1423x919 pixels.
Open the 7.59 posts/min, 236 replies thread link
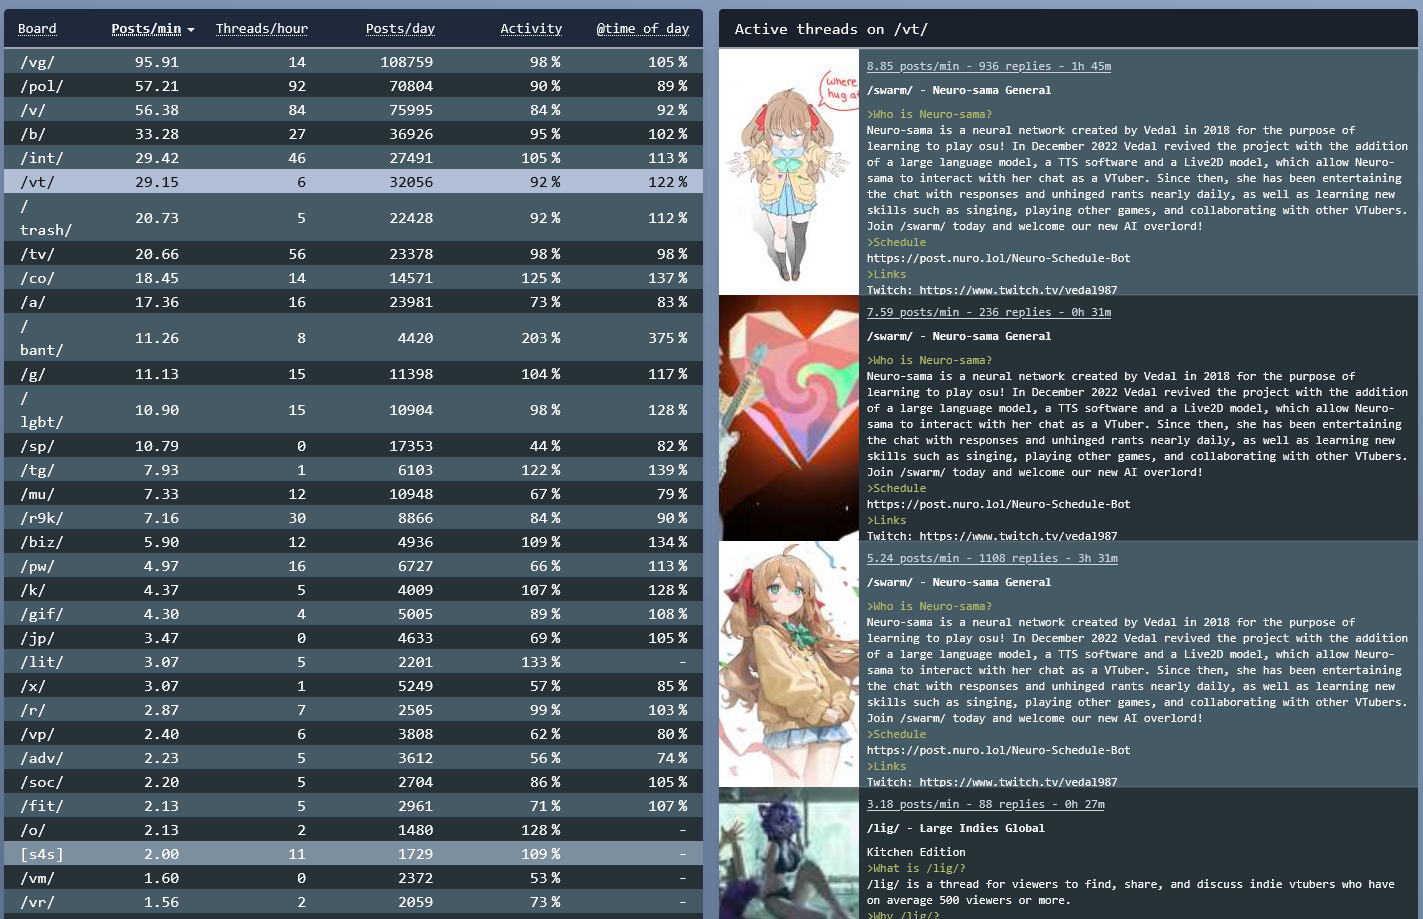coord(989,312)
